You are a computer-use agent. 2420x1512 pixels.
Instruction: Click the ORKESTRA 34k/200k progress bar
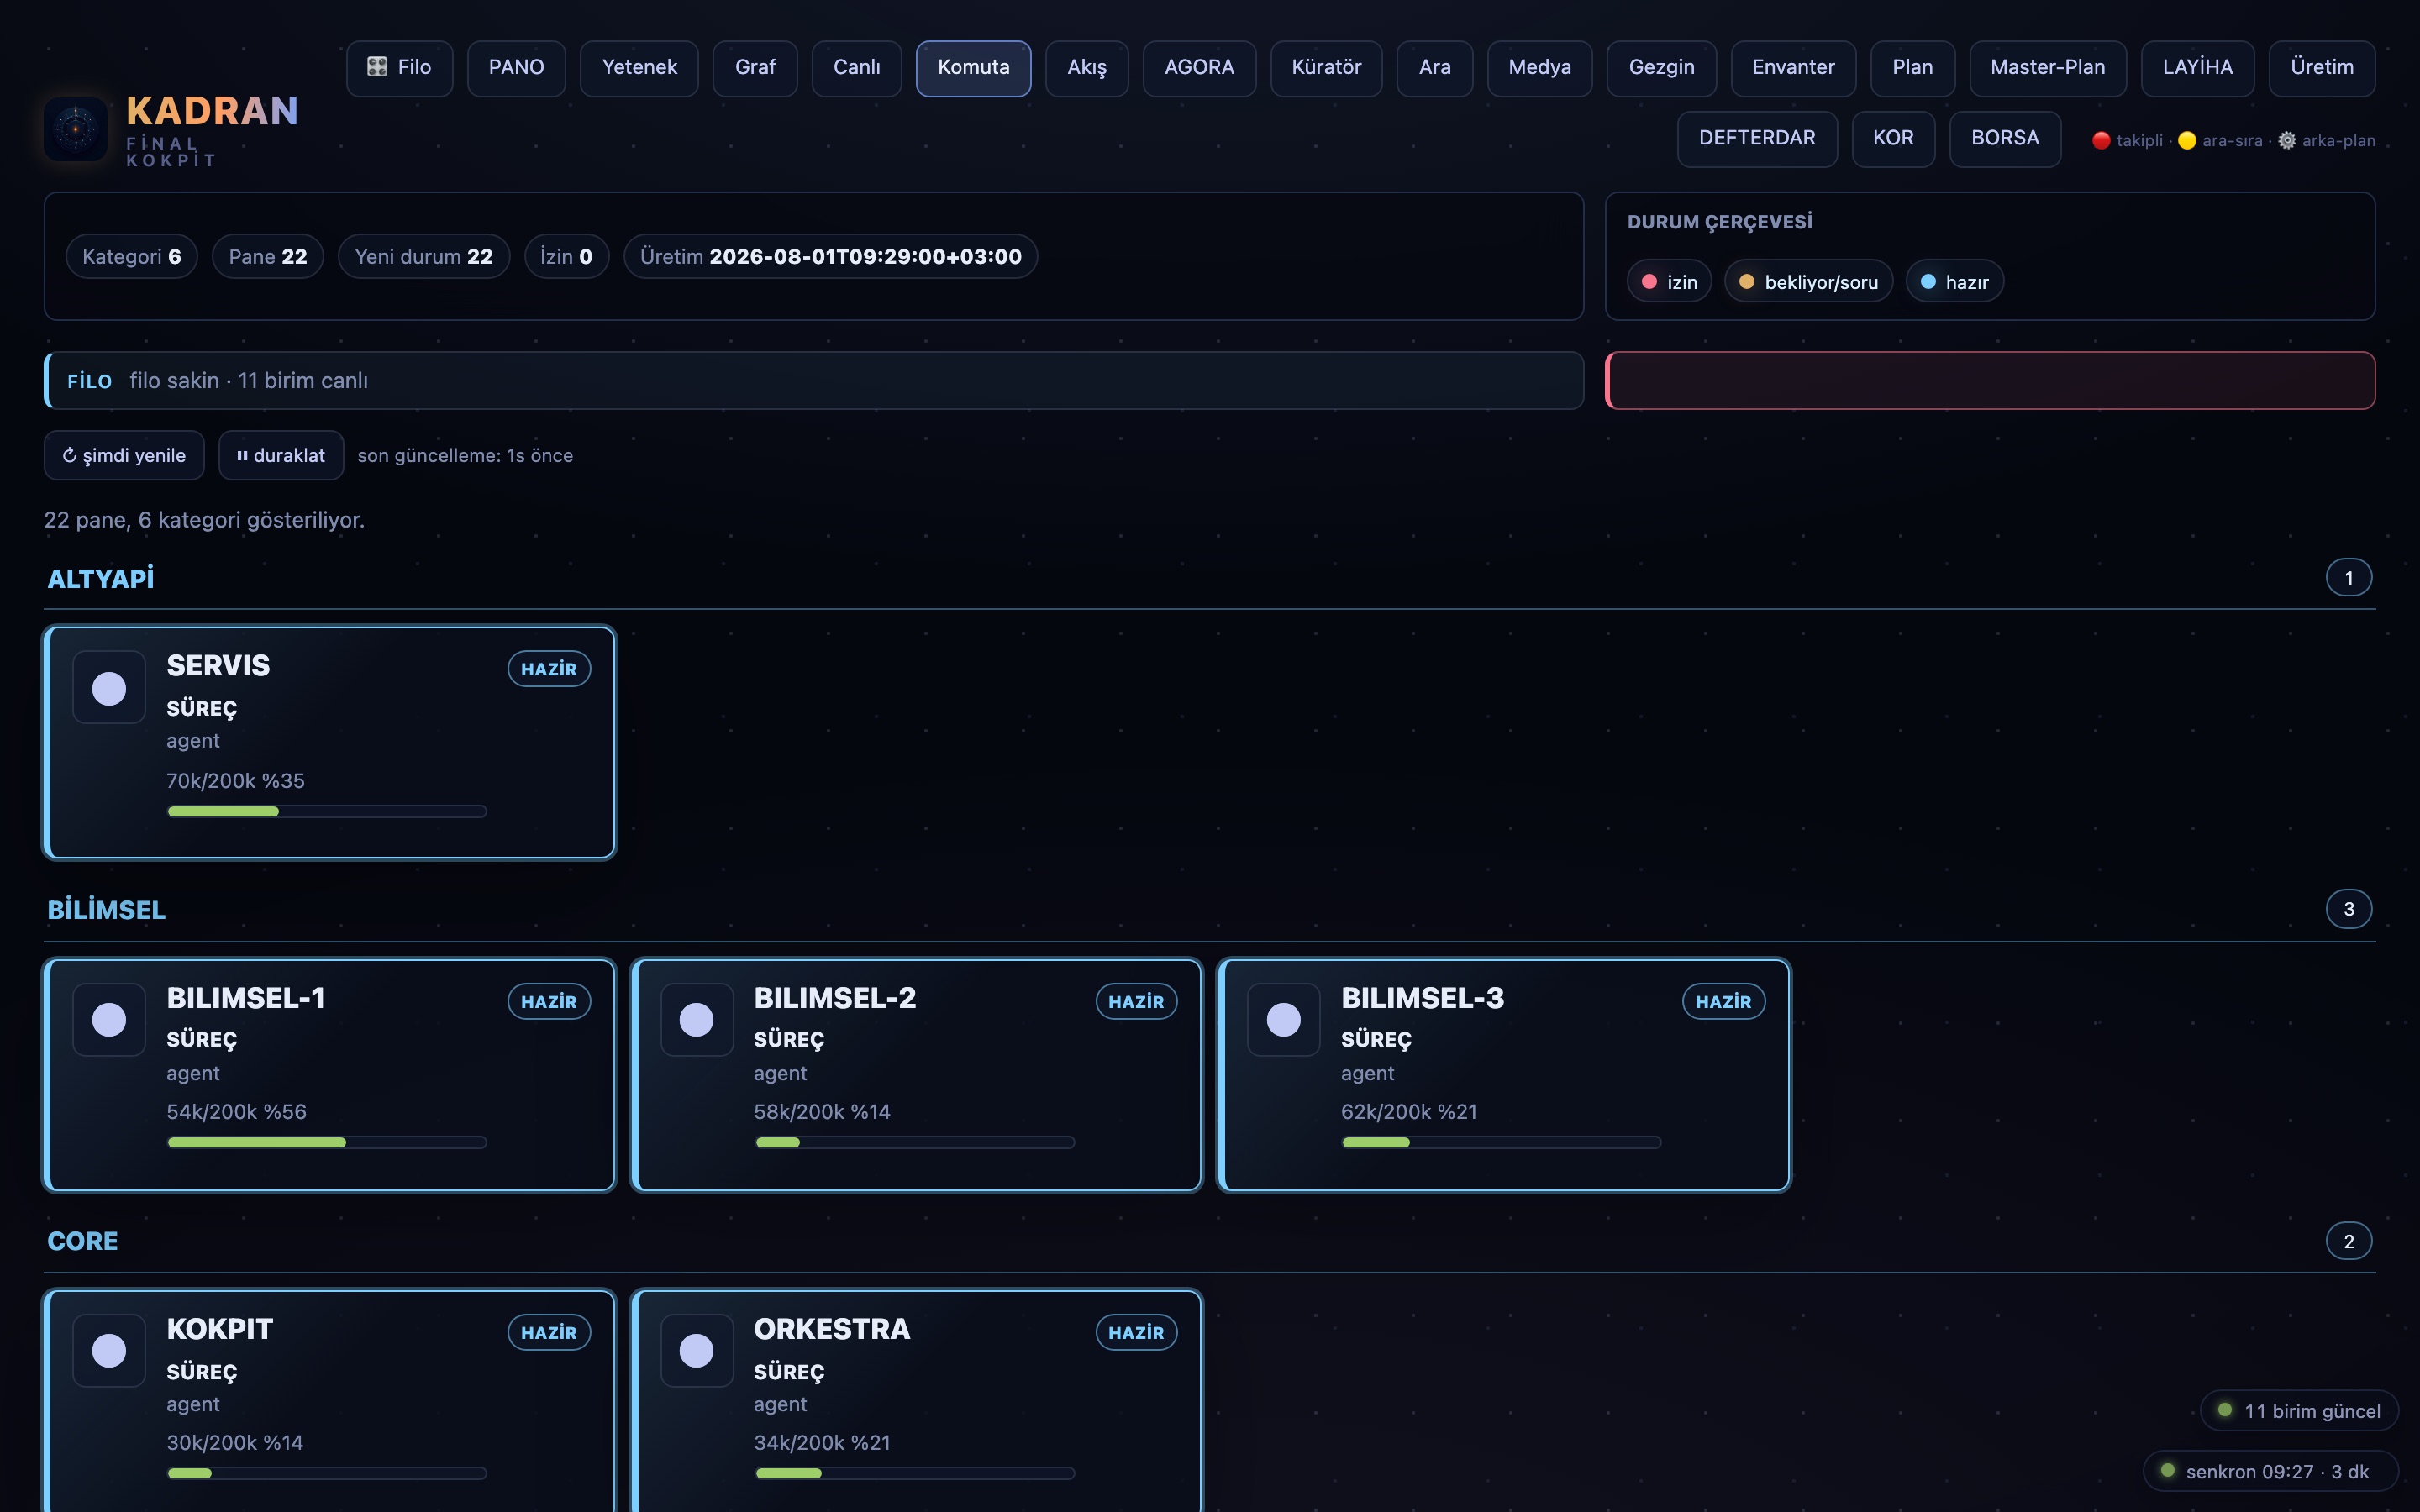[915, 1473]
